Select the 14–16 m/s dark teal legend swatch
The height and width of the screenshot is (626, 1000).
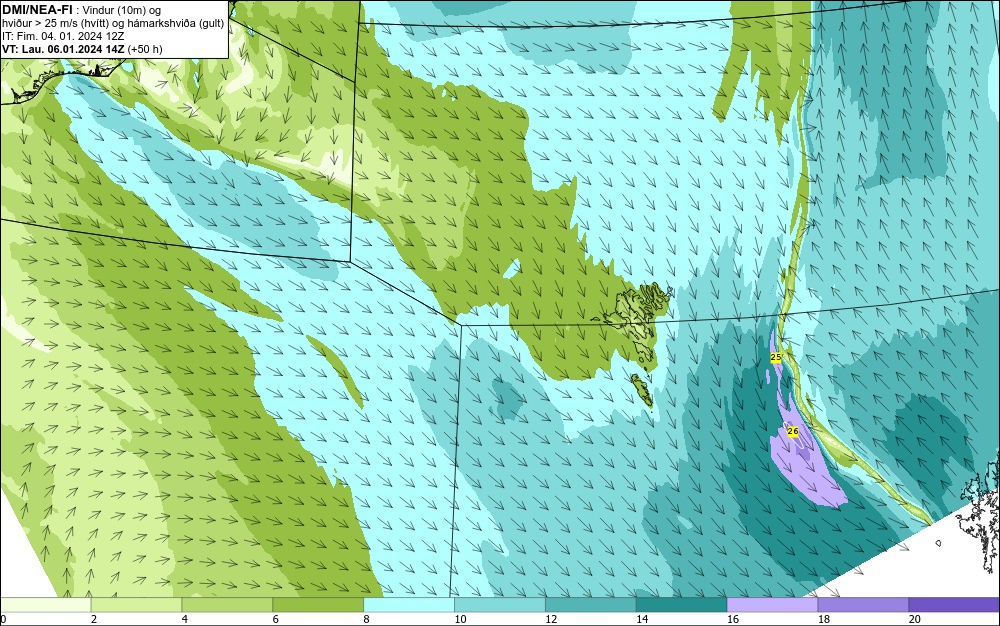click(682, 605)
